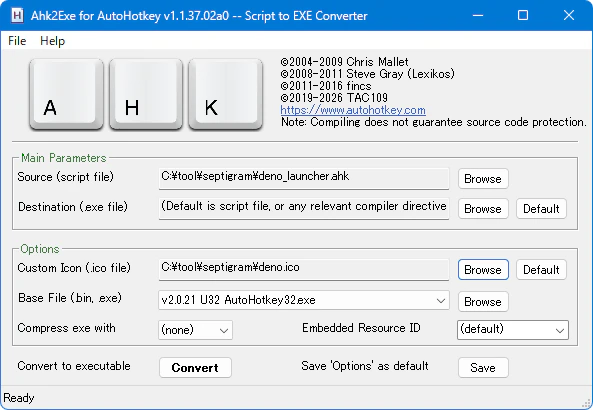Click the Convert button
The width and height of the screenshot is (593, 410).
(195, 368)
